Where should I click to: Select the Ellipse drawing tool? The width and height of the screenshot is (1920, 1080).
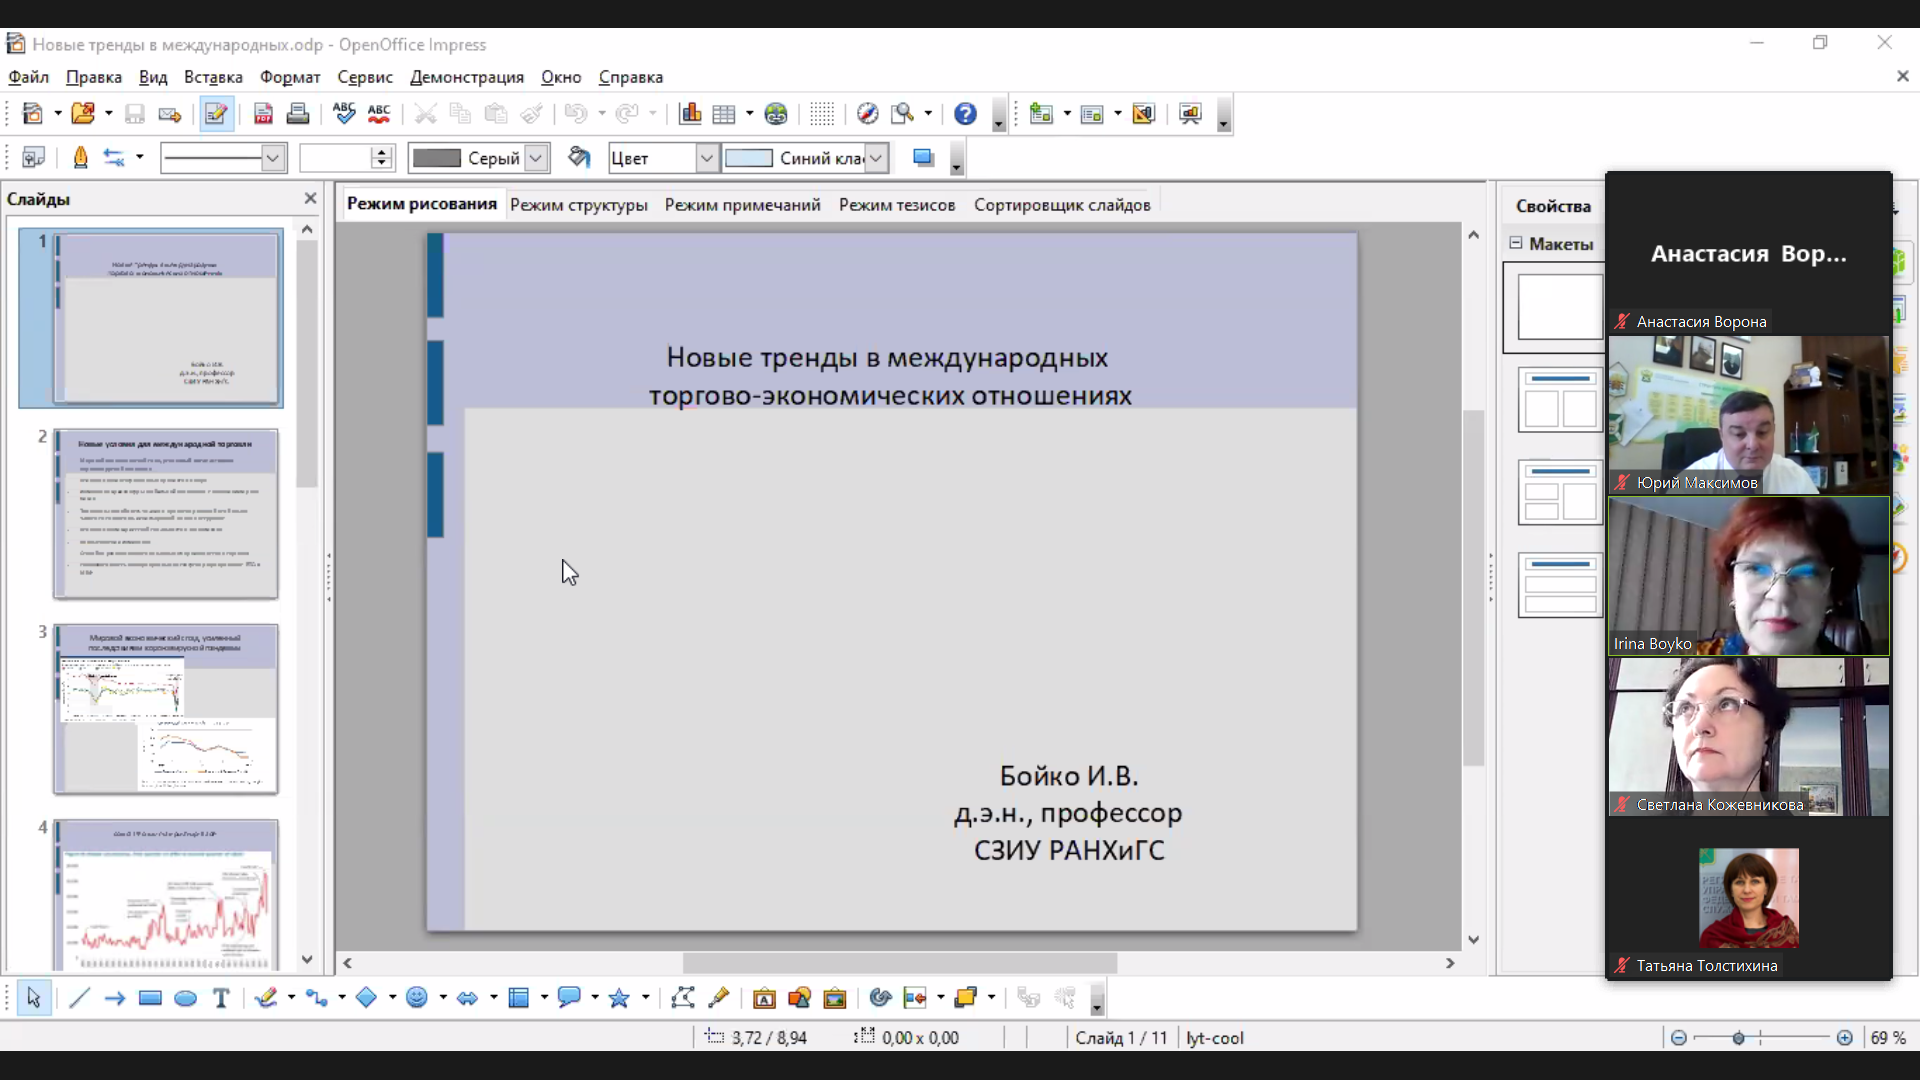click(186, 998)
